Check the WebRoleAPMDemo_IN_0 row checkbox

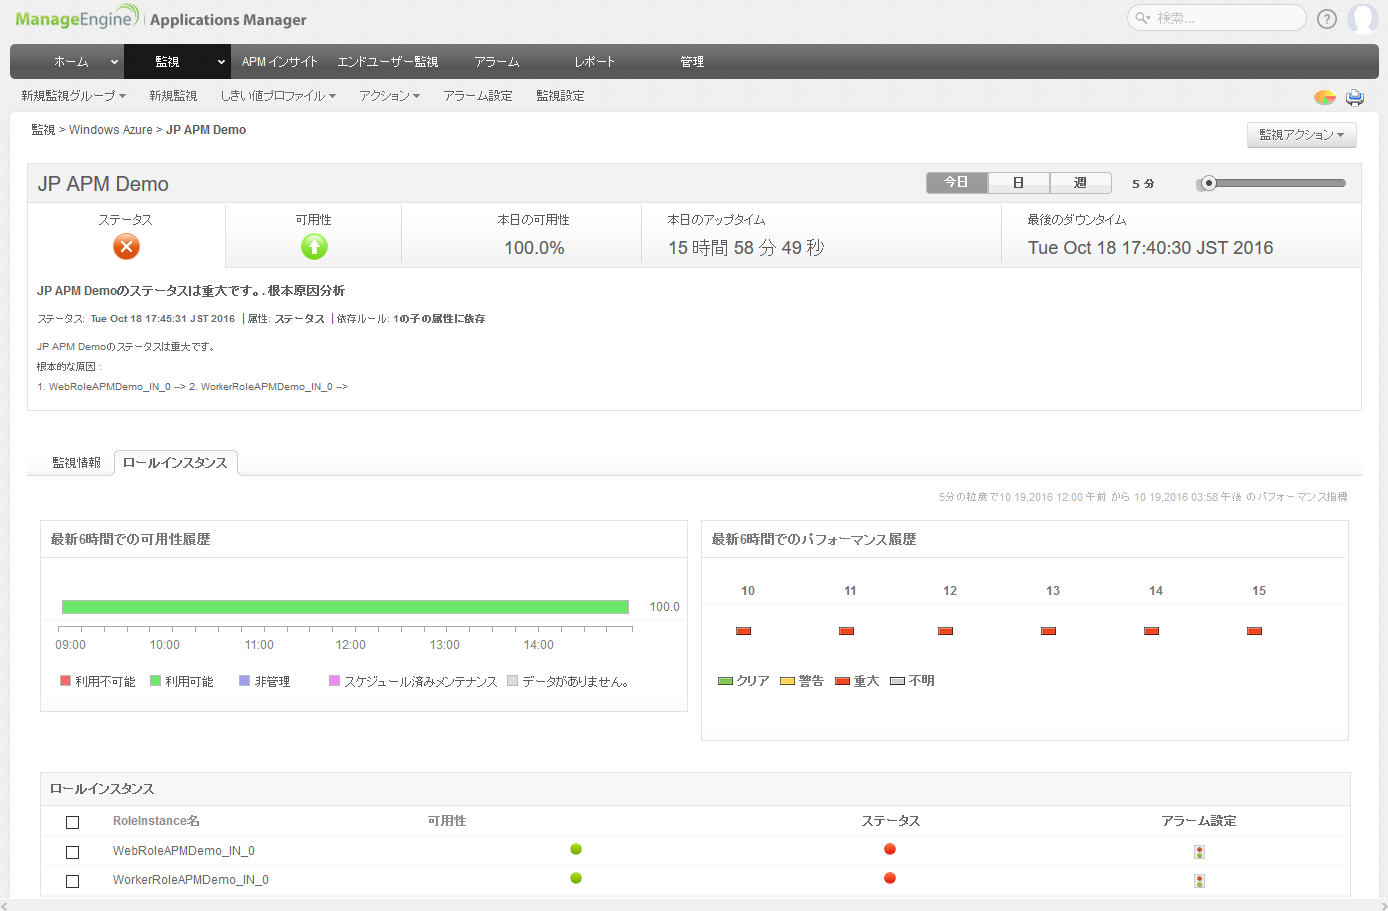pos(72,852)
